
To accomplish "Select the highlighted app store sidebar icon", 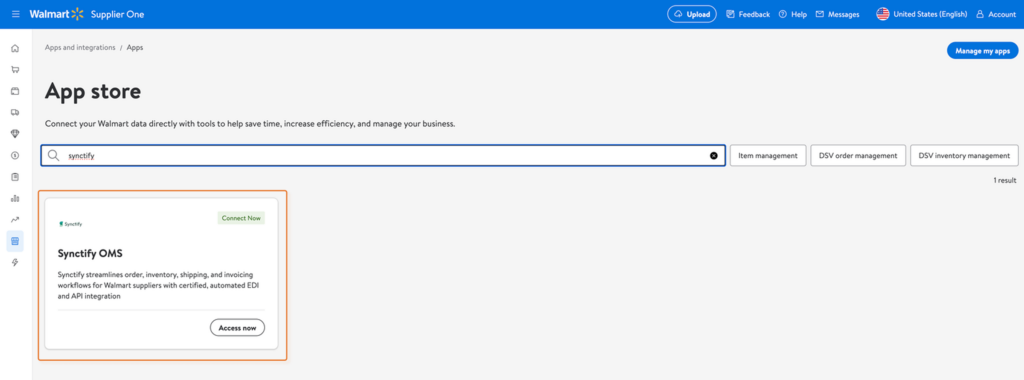I will click(x=15, y=241).
